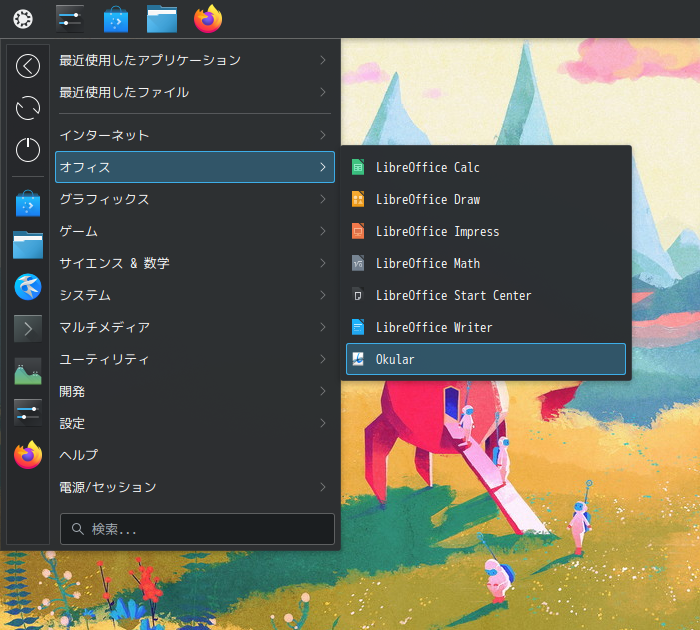Viewport: 700px width, 630px height.
Task: Launch LibreOffice Writer from submenu
Action: click(x=486, y=327)
